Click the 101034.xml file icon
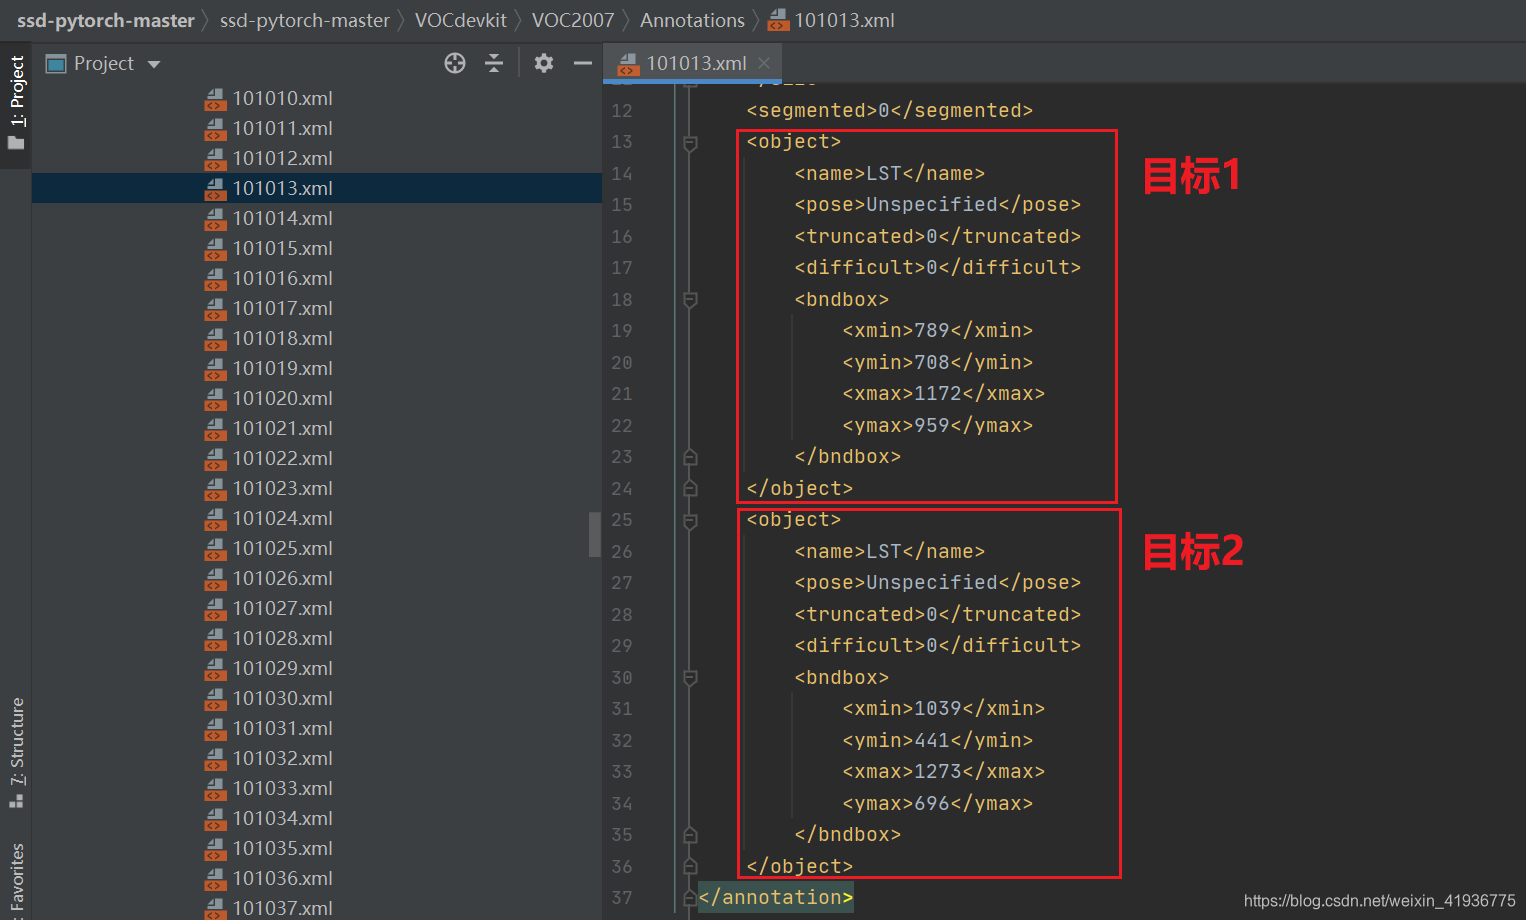Screen dimensions: 1526x920 point(216,818)
